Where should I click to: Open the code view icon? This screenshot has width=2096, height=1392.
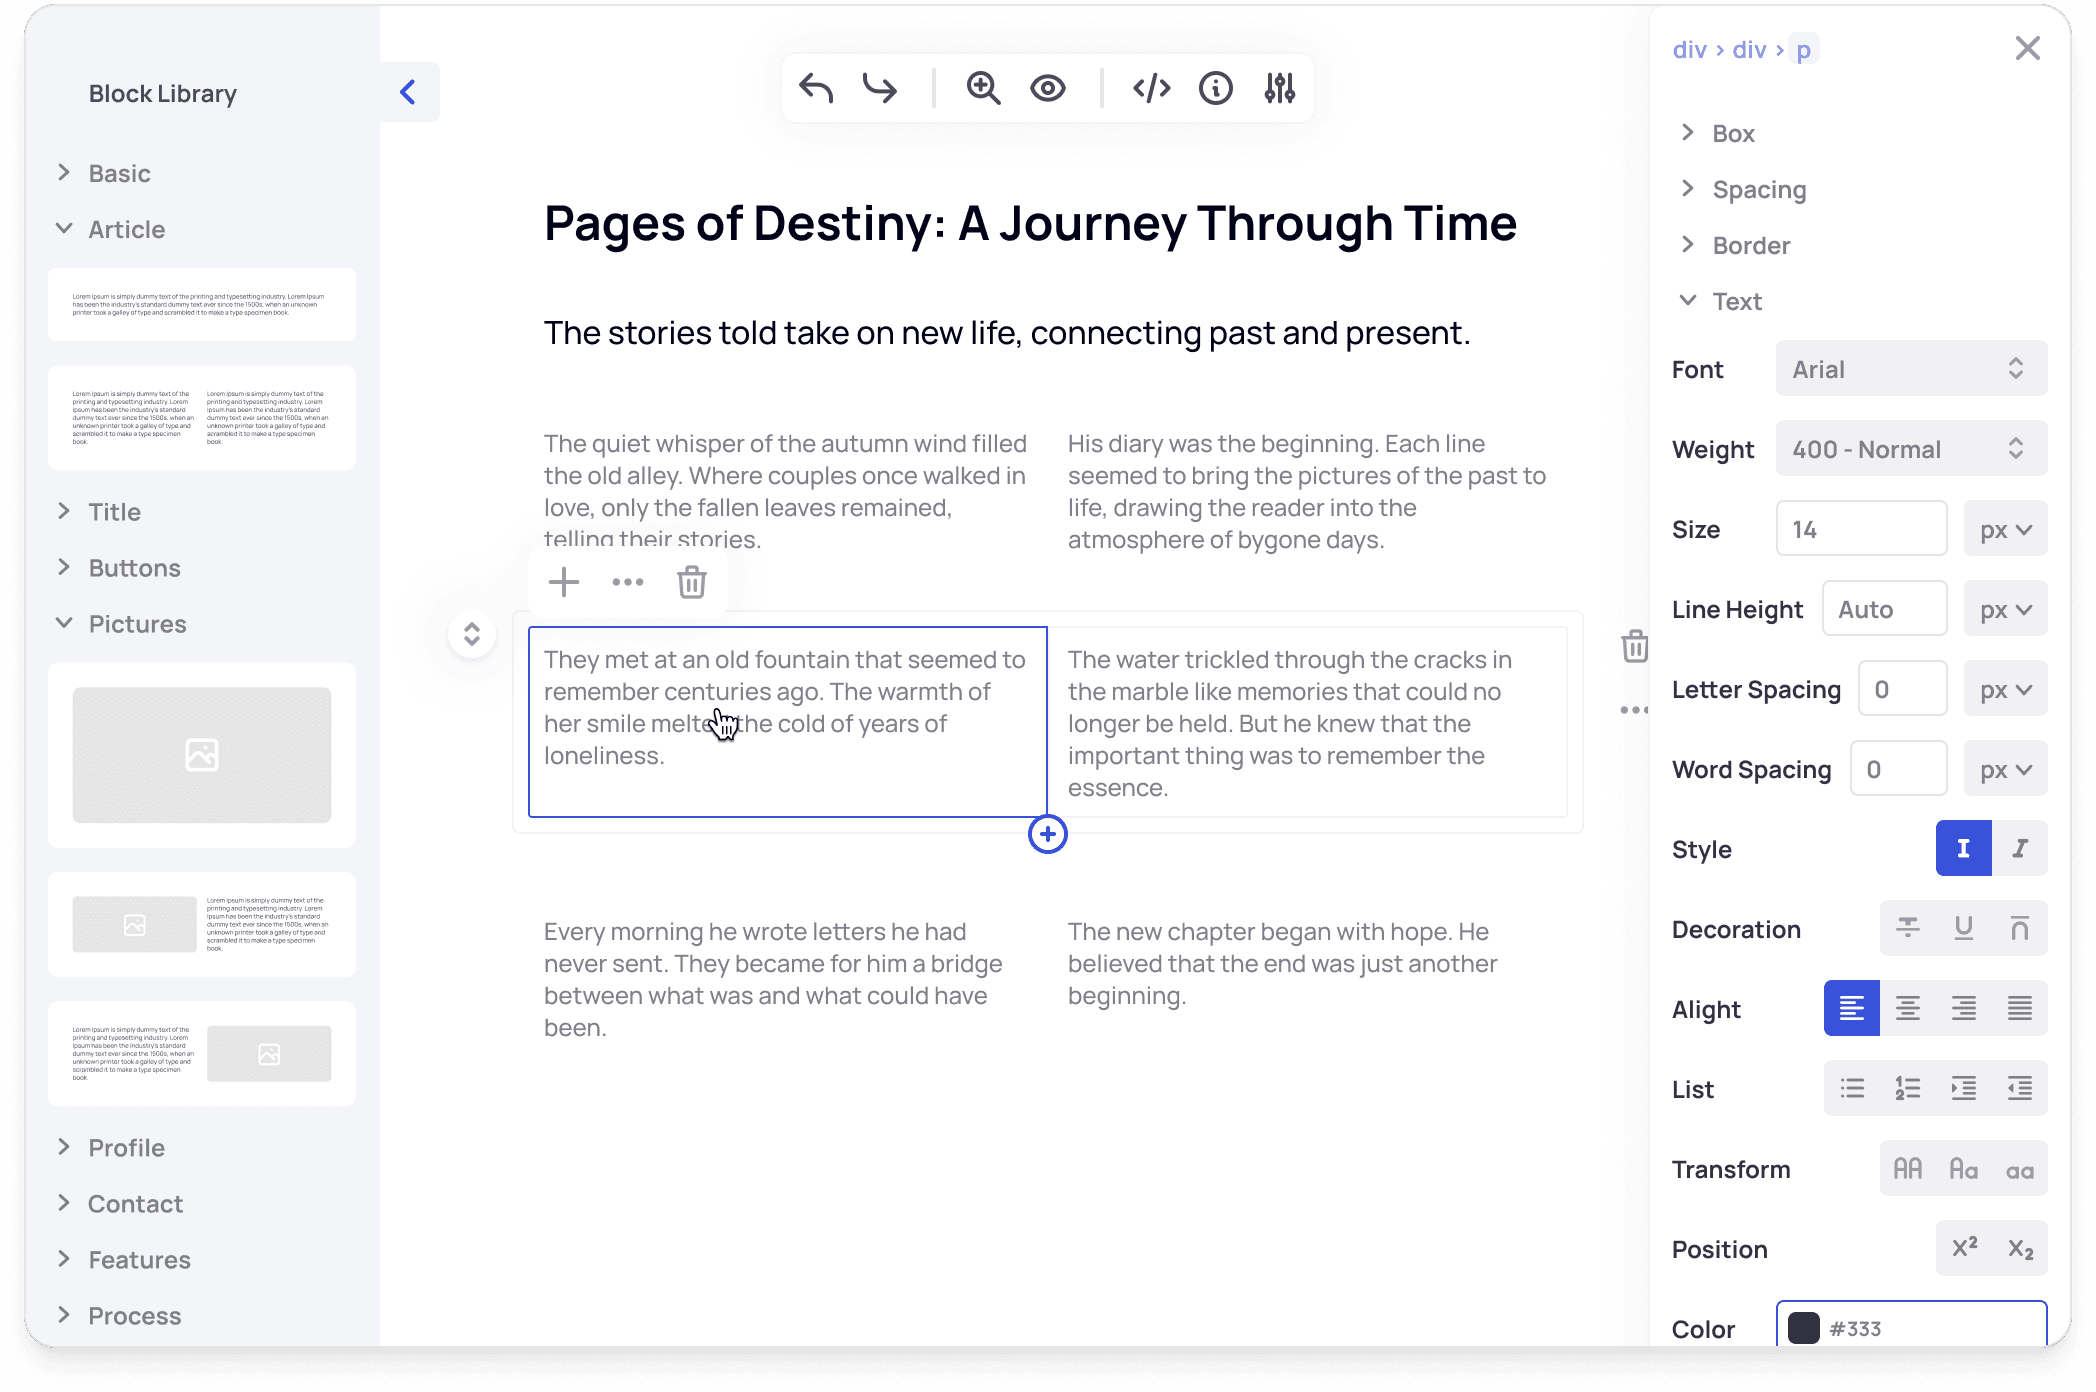click(1152, 88)
